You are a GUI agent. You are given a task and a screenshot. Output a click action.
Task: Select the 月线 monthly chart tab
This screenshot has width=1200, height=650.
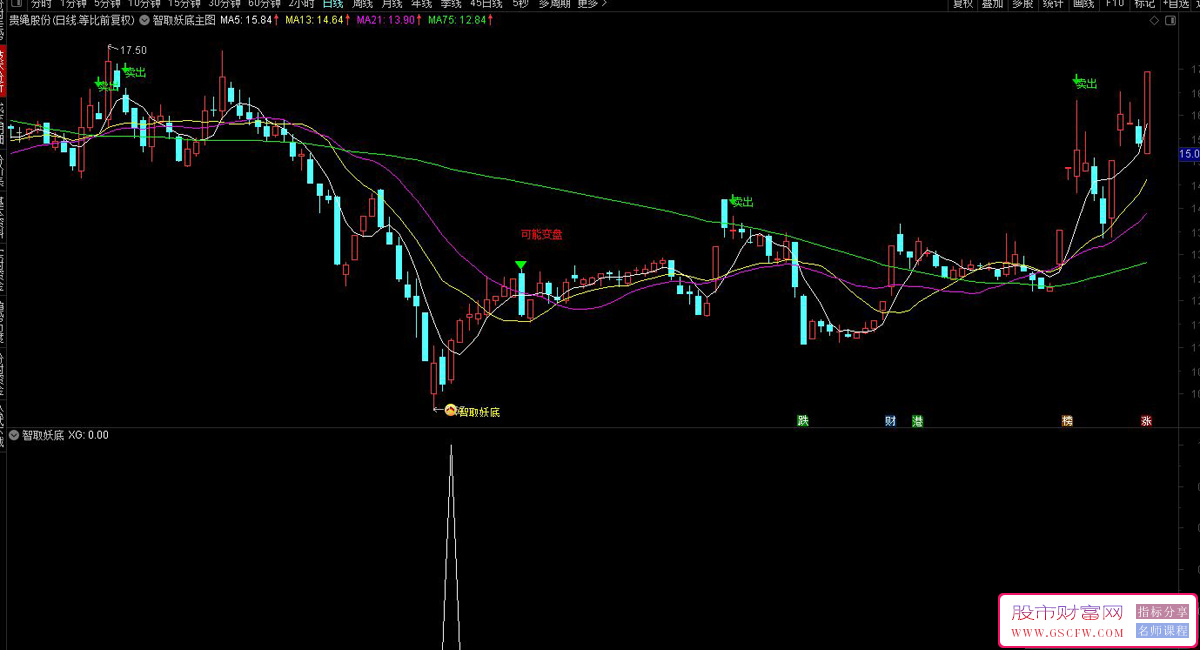[x=391, y=4]
